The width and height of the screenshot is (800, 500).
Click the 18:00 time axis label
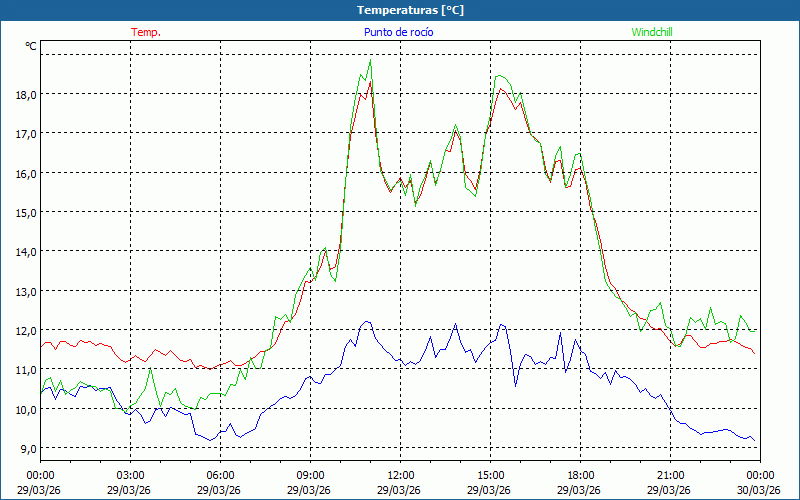[581, 475]
